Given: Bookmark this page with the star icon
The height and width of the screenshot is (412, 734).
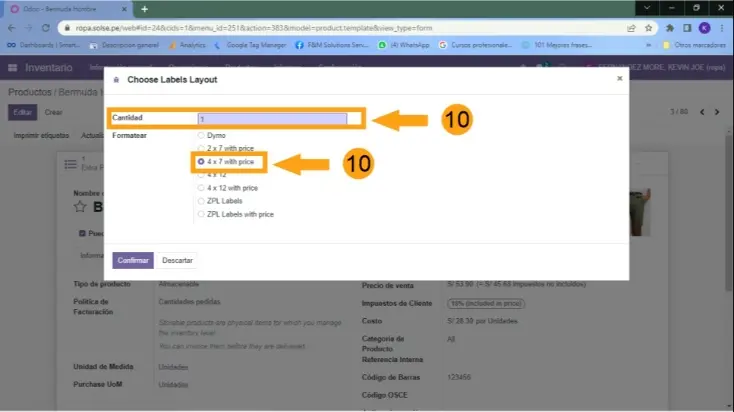Looking at the screenshot, I should coord(648,28).
